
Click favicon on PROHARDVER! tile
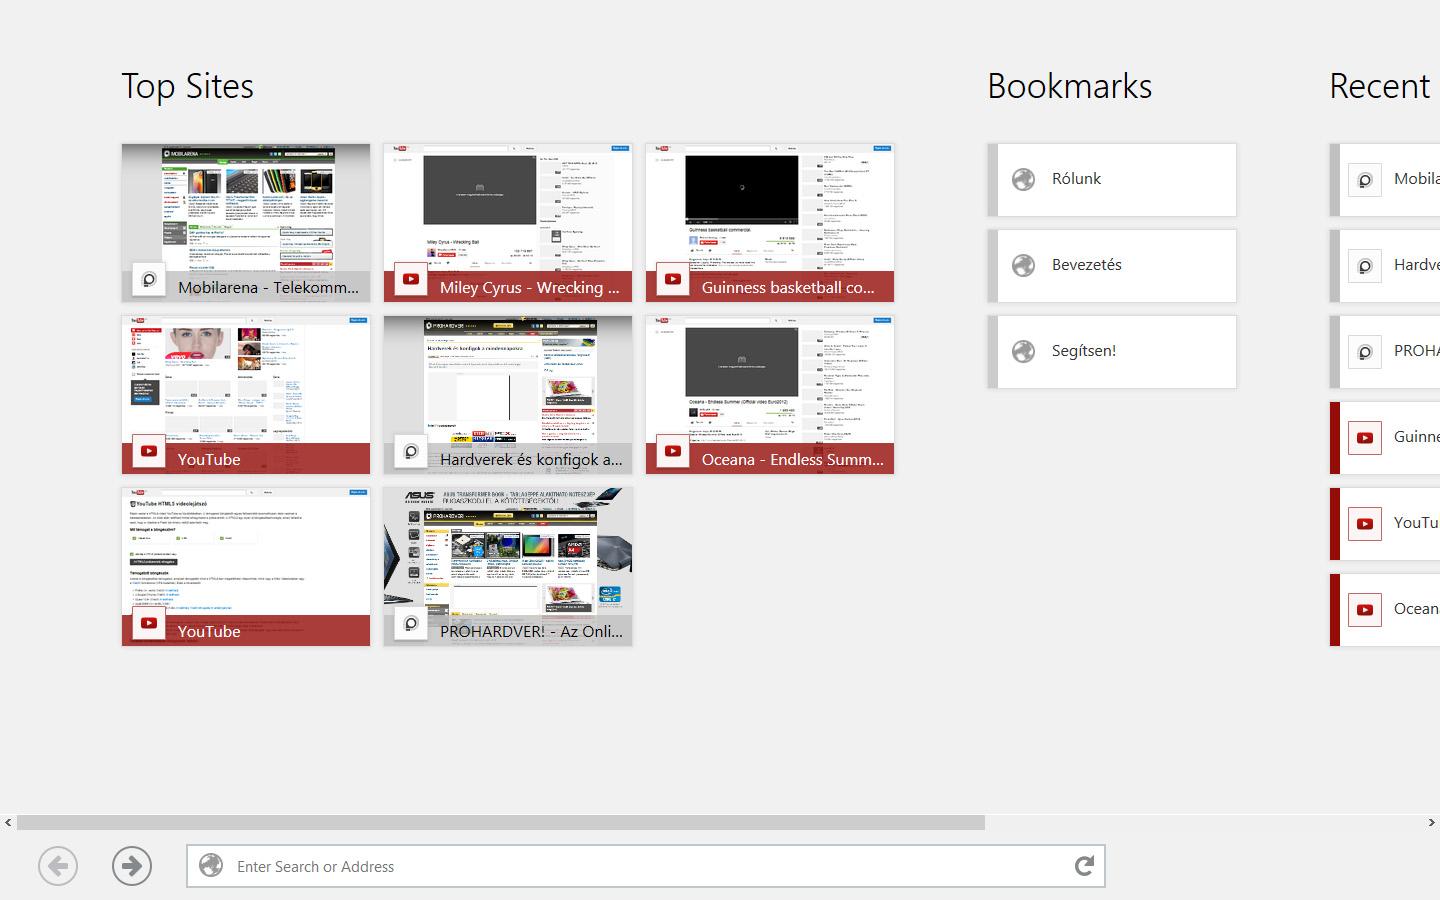pyautogui.click(x=411, y=623)
